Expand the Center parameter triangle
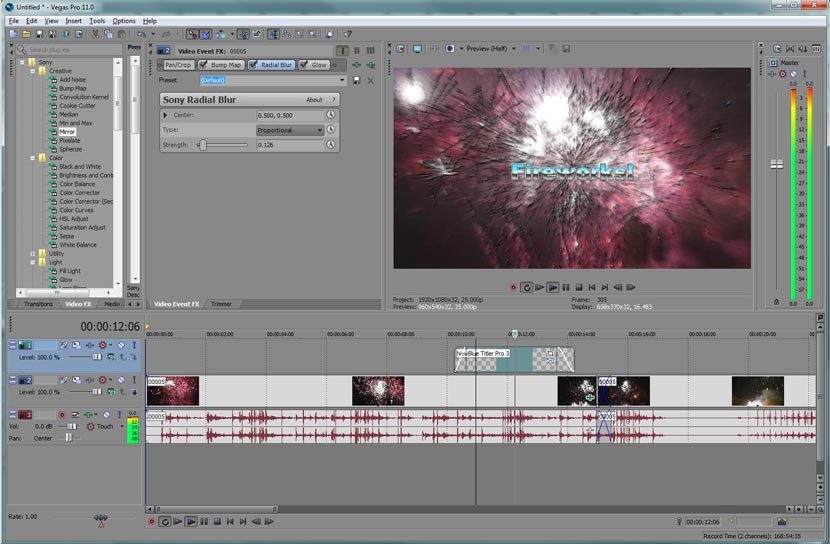This screenshot has width=830, height=544. (x=165, y=115)
